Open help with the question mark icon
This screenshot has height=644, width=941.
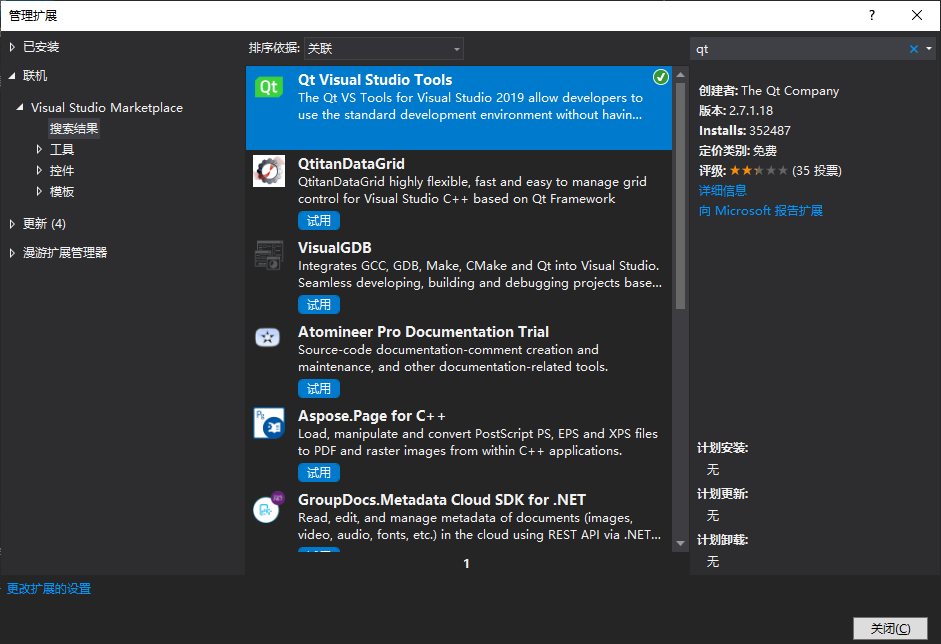coord(872,15)
